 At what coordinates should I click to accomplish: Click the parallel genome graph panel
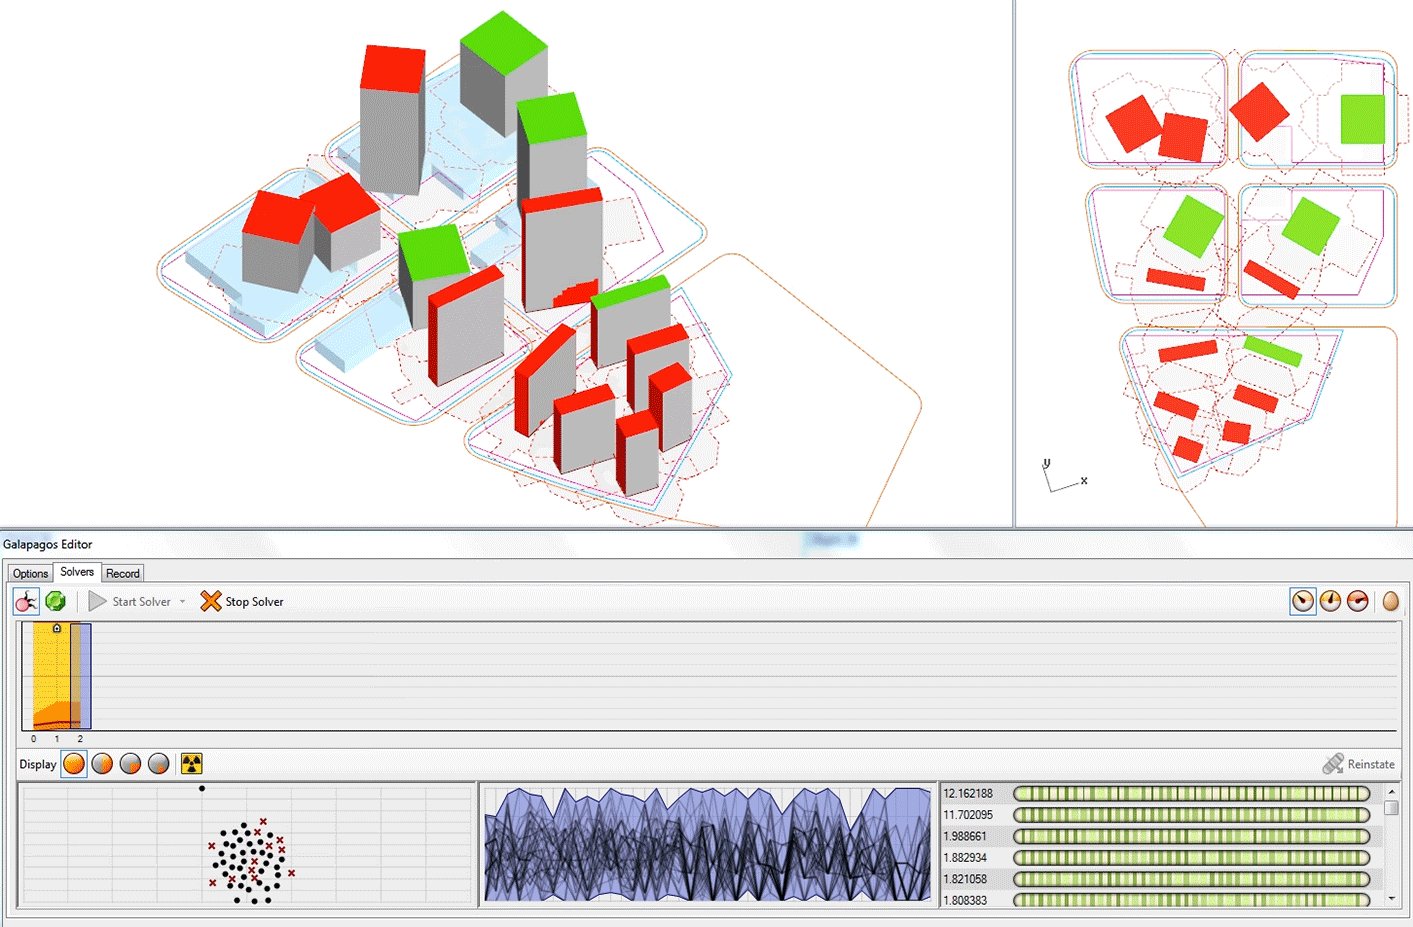click(707, 844)
